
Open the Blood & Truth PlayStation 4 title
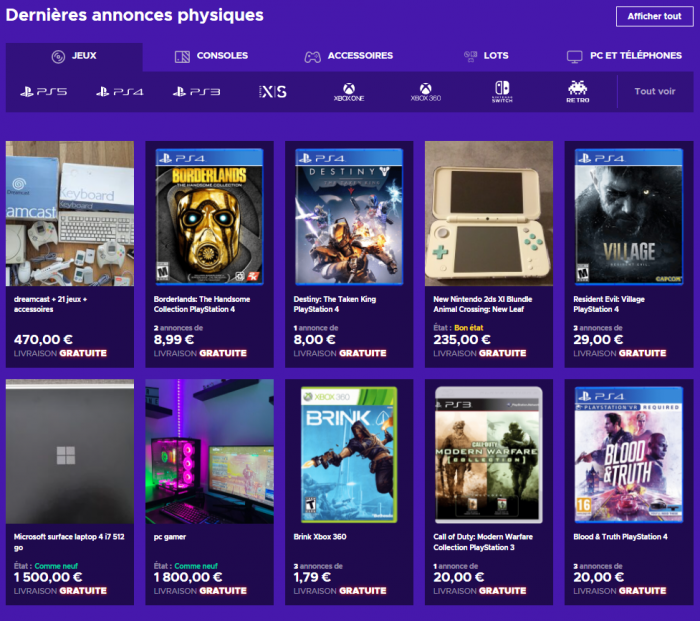pyautogui.click(x=621, y=537)
